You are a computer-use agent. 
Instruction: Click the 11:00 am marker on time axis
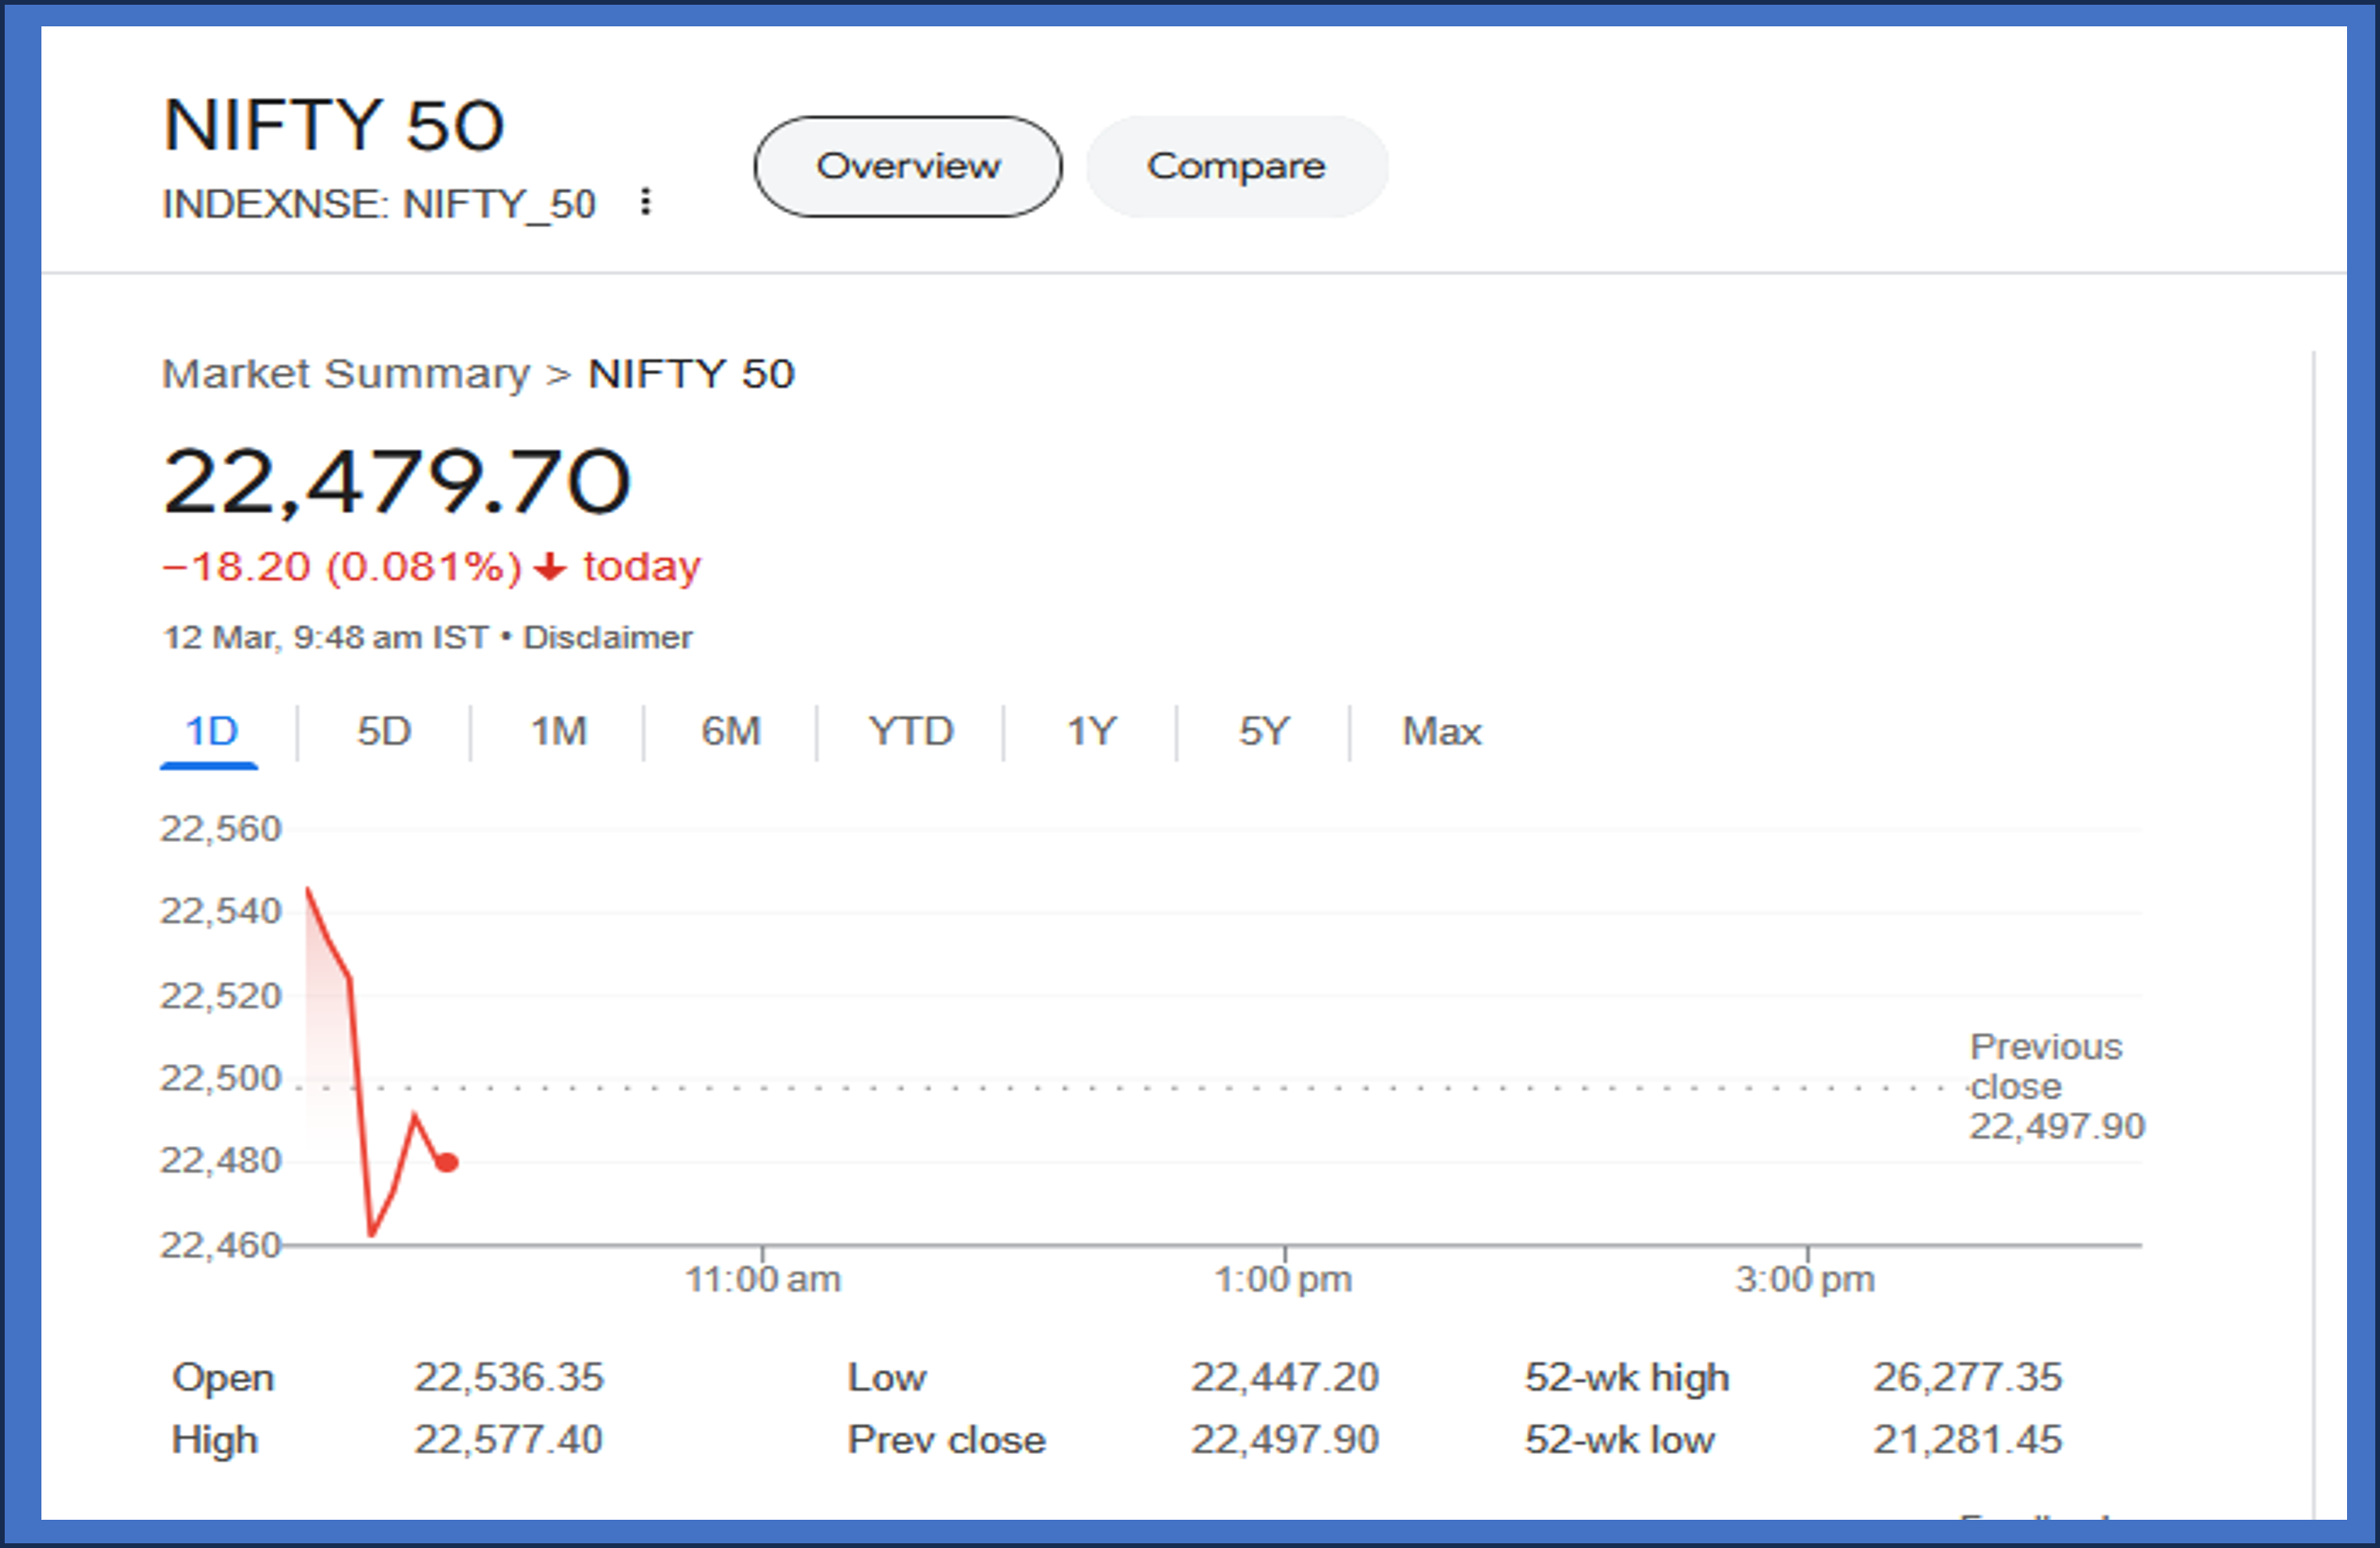click(x=763, y=1279)
